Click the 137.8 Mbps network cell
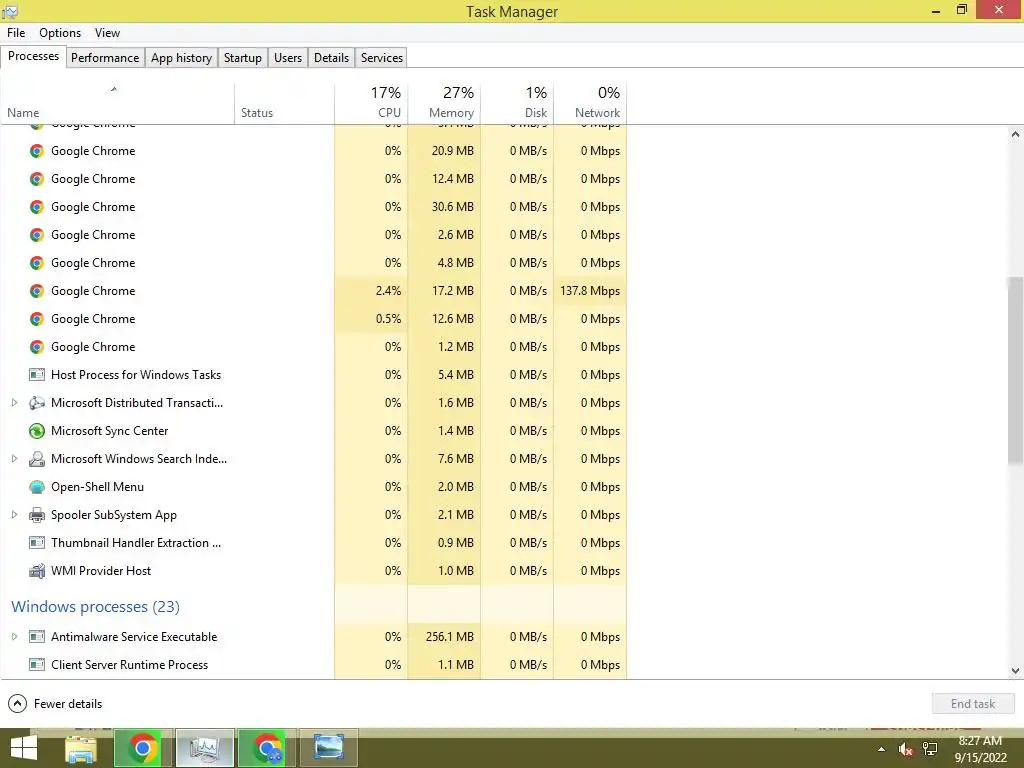 (x=590, y=291)
